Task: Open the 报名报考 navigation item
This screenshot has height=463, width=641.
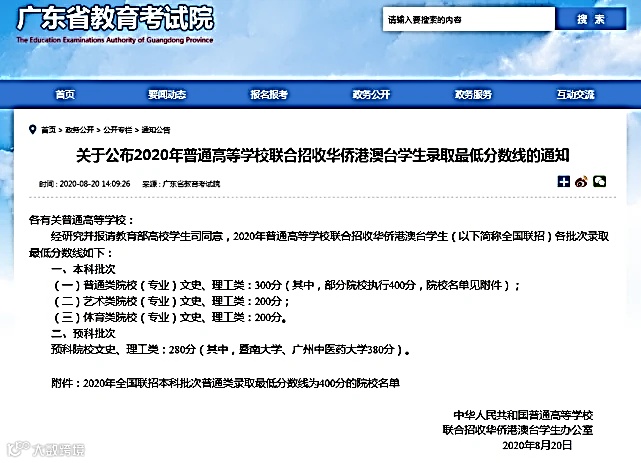Action: coord(269,94)
